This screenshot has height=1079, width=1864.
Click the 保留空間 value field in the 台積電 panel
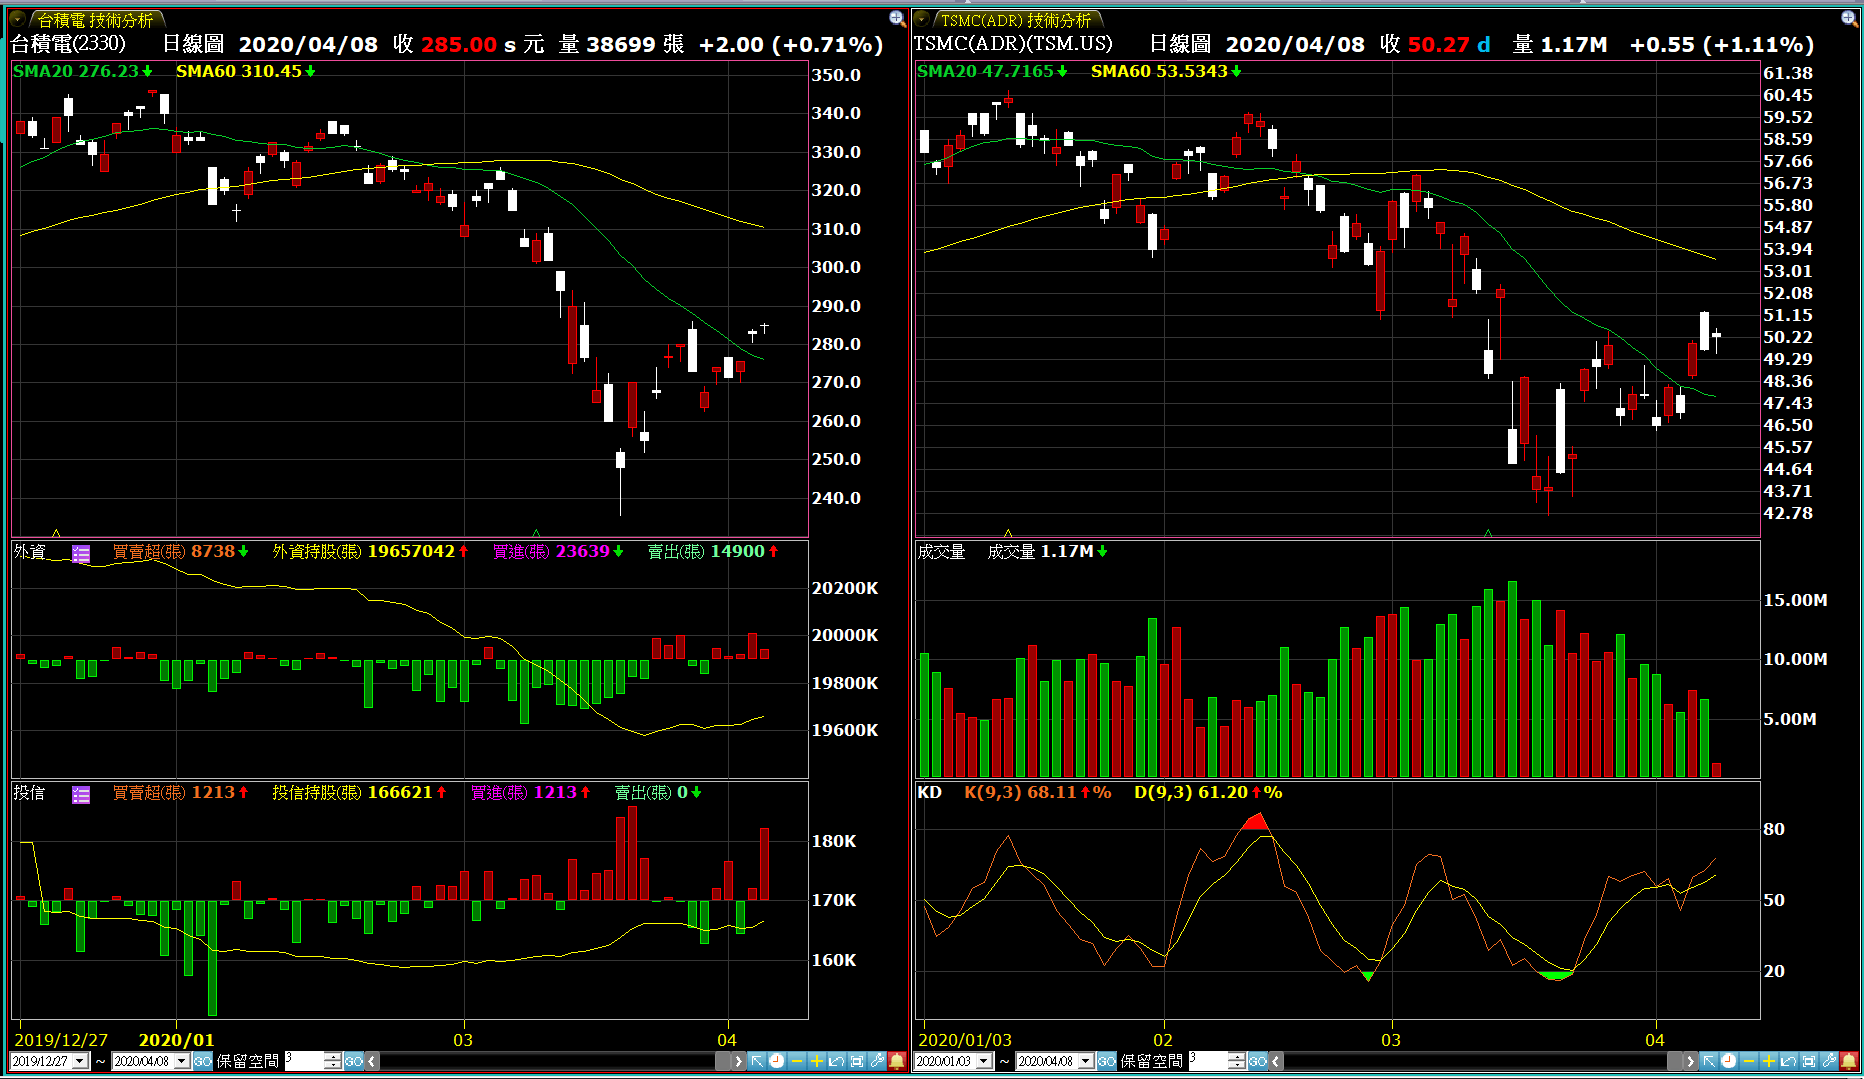(x=304, y=1061)
